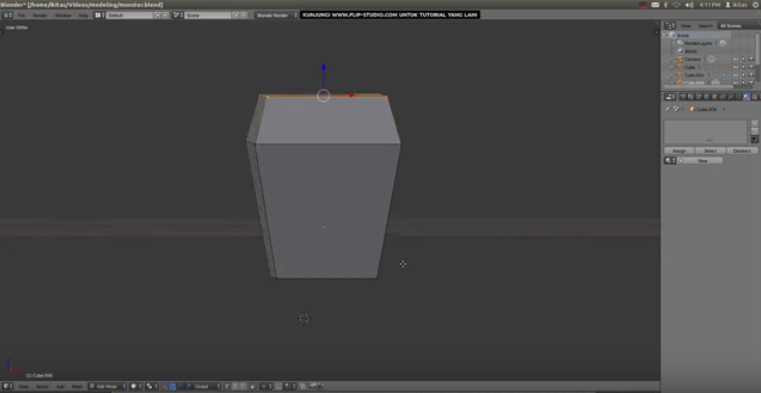Viewport: 761px width, 393px height.
Task: Enable the rotate manipulator
Action: 181,386
